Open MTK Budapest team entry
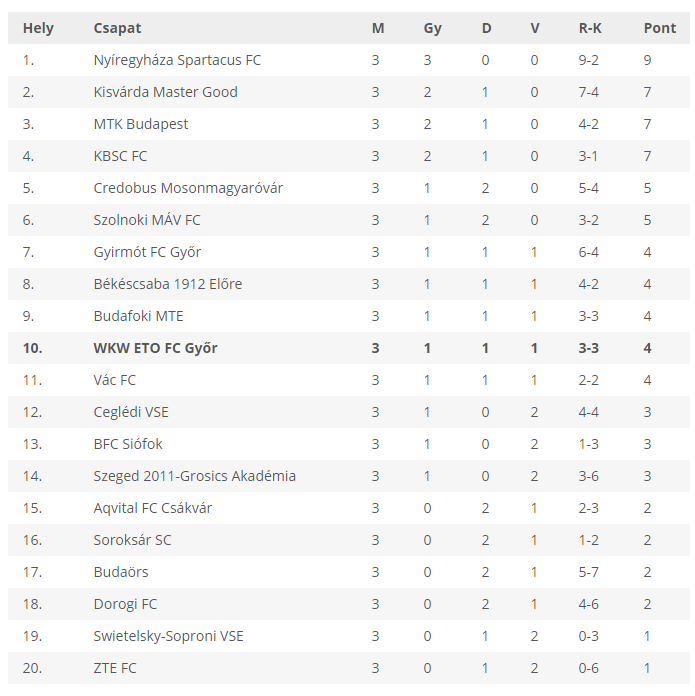Screen dimensions: 695x696 pyautogui.click(x=141, y=124)
